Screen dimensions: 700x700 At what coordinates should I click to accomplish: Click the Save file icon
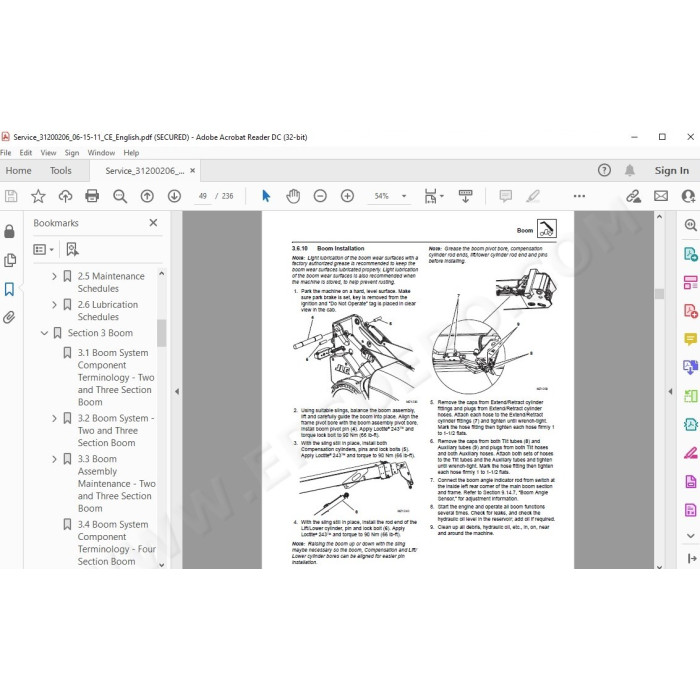coord(11,196)
